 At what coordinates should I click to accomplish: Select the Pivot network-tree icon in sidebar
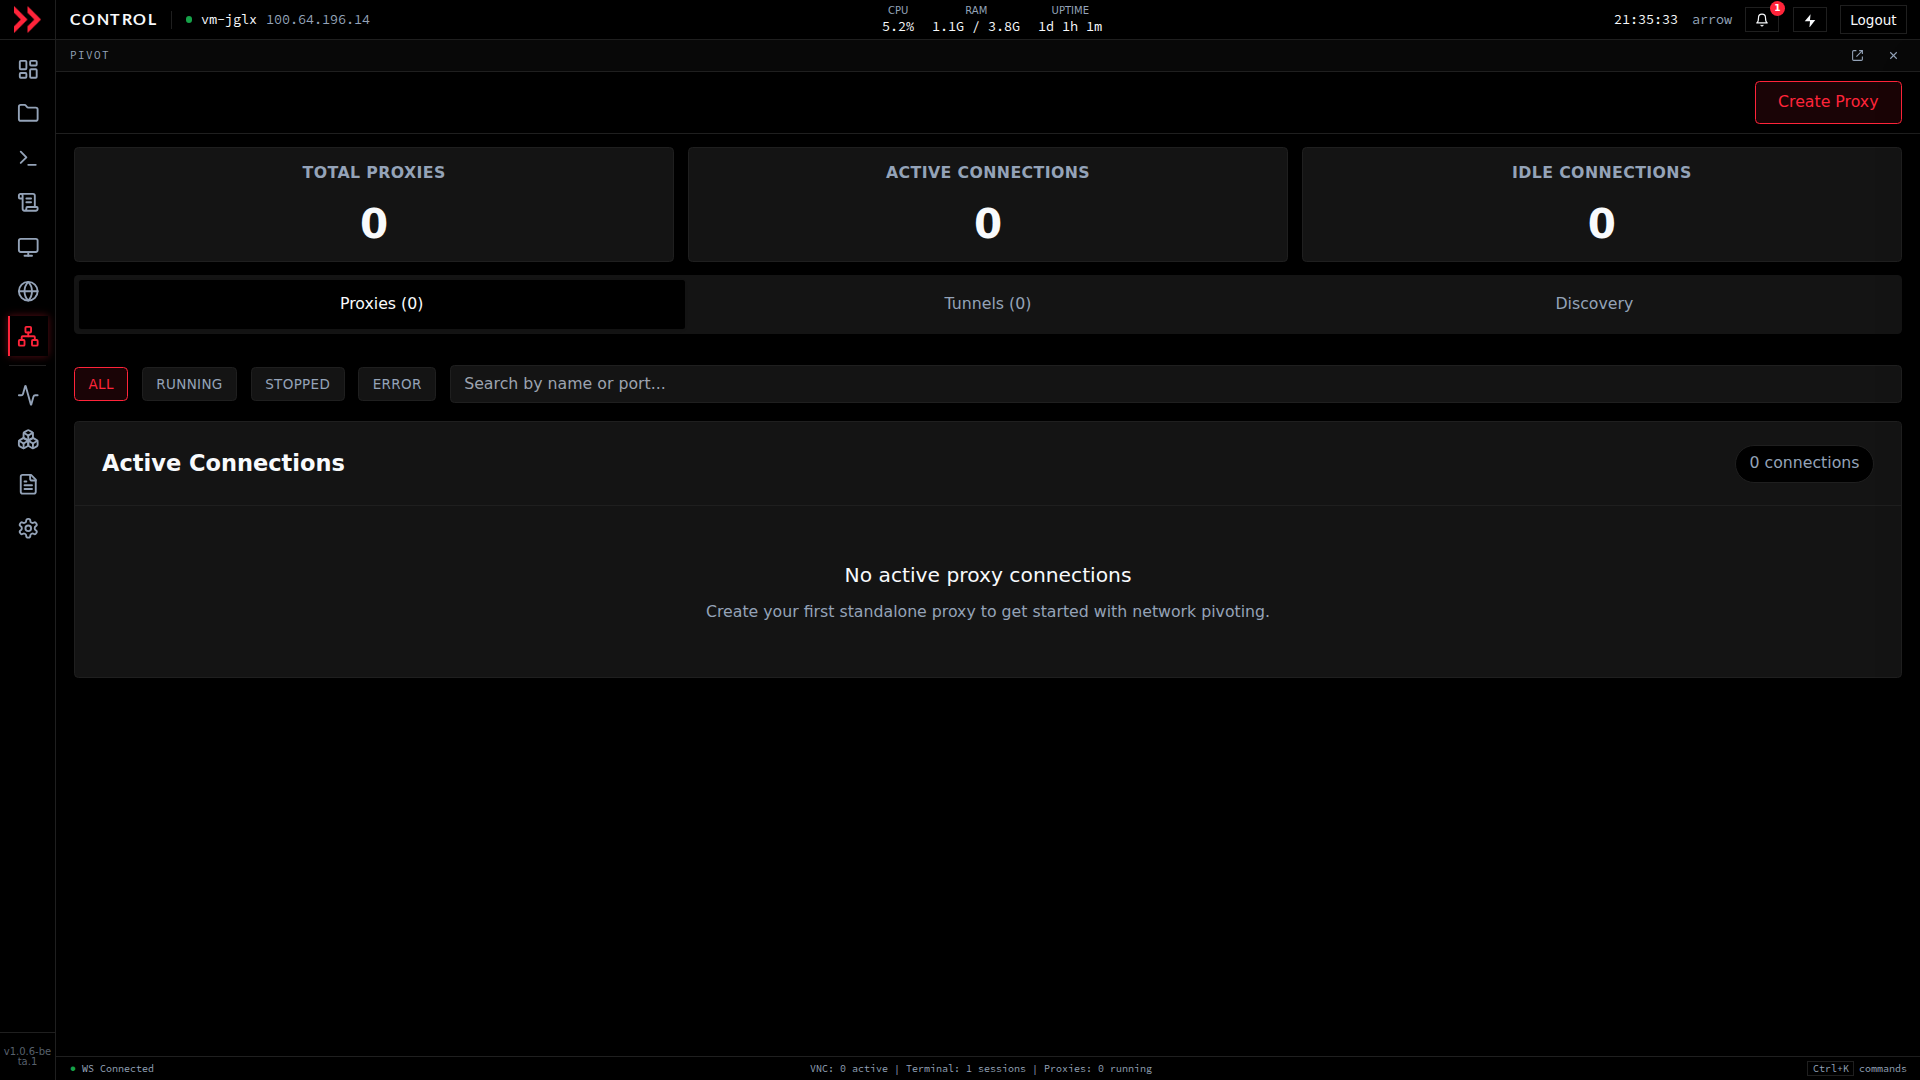pyautogui.click(x=28, y=336)
